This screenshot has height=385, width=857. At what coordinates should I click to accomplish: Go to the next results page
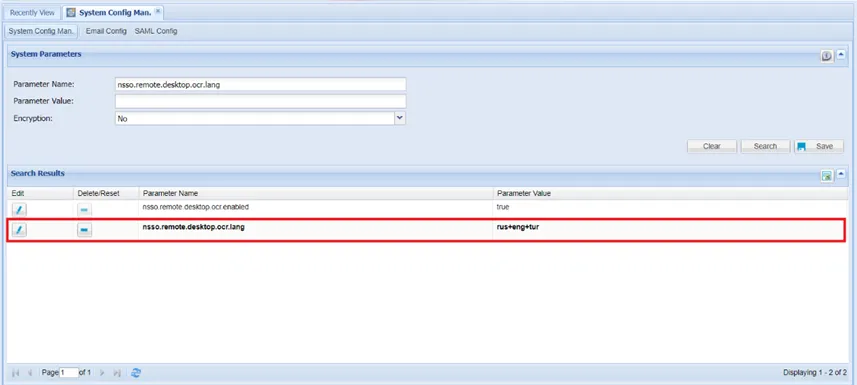(102, 372)
